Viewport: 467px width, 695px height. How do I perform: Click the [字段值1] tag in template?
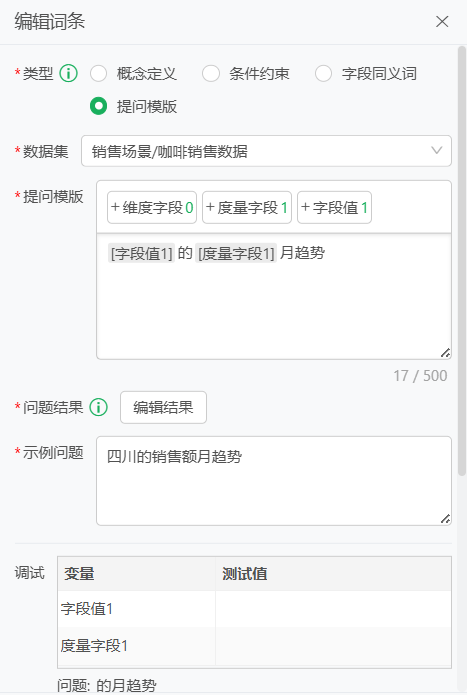[x=141, y=253]
